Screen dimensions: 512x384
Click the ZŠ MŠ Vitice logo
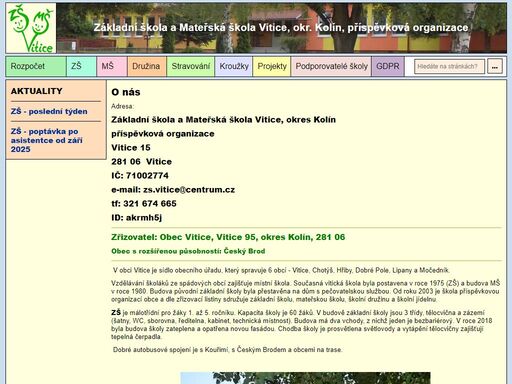coord(31,28)
